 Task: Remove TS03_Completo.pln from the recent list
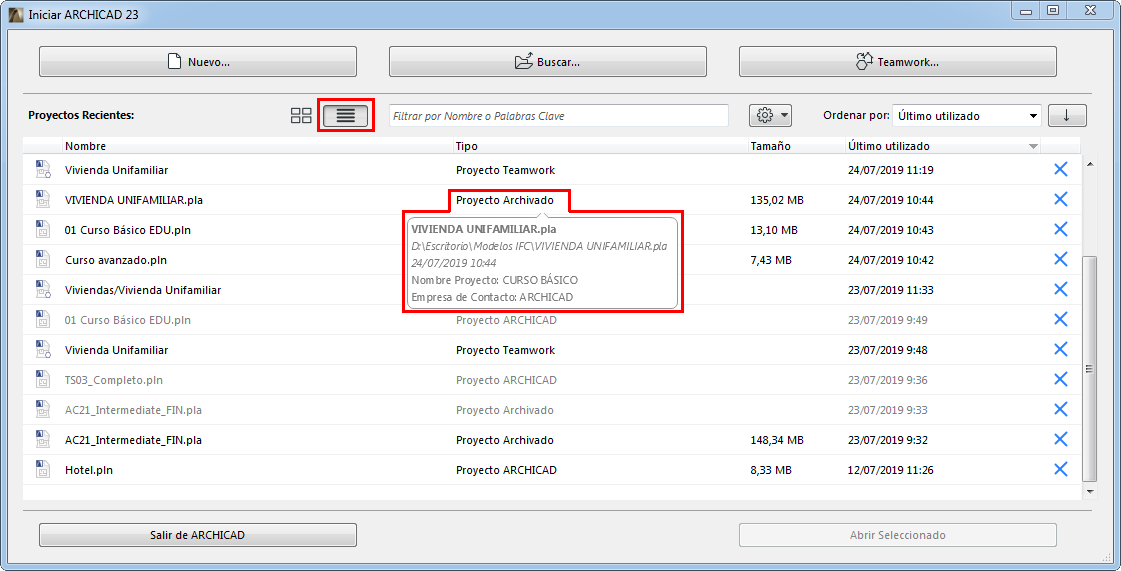(x=1060, y=379)
